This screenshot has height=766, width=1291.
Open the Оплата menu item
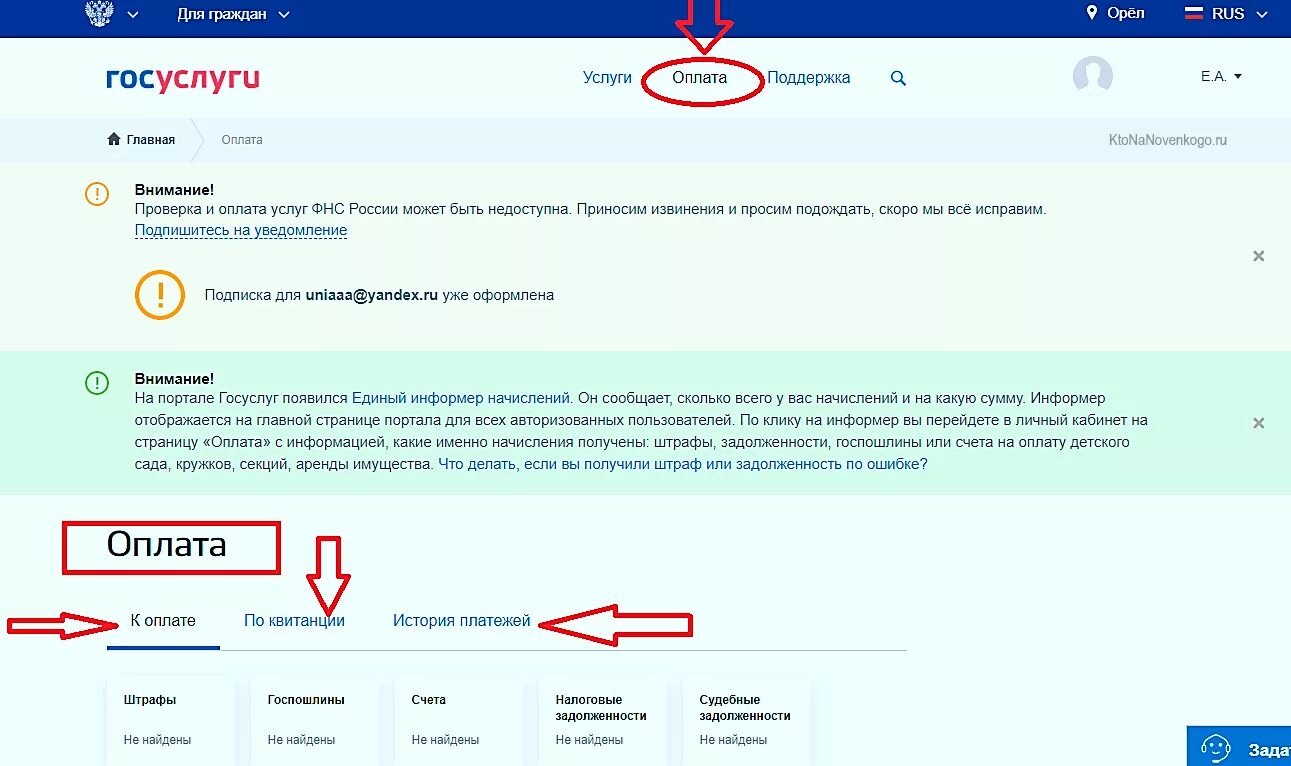[x=700, y=77]
